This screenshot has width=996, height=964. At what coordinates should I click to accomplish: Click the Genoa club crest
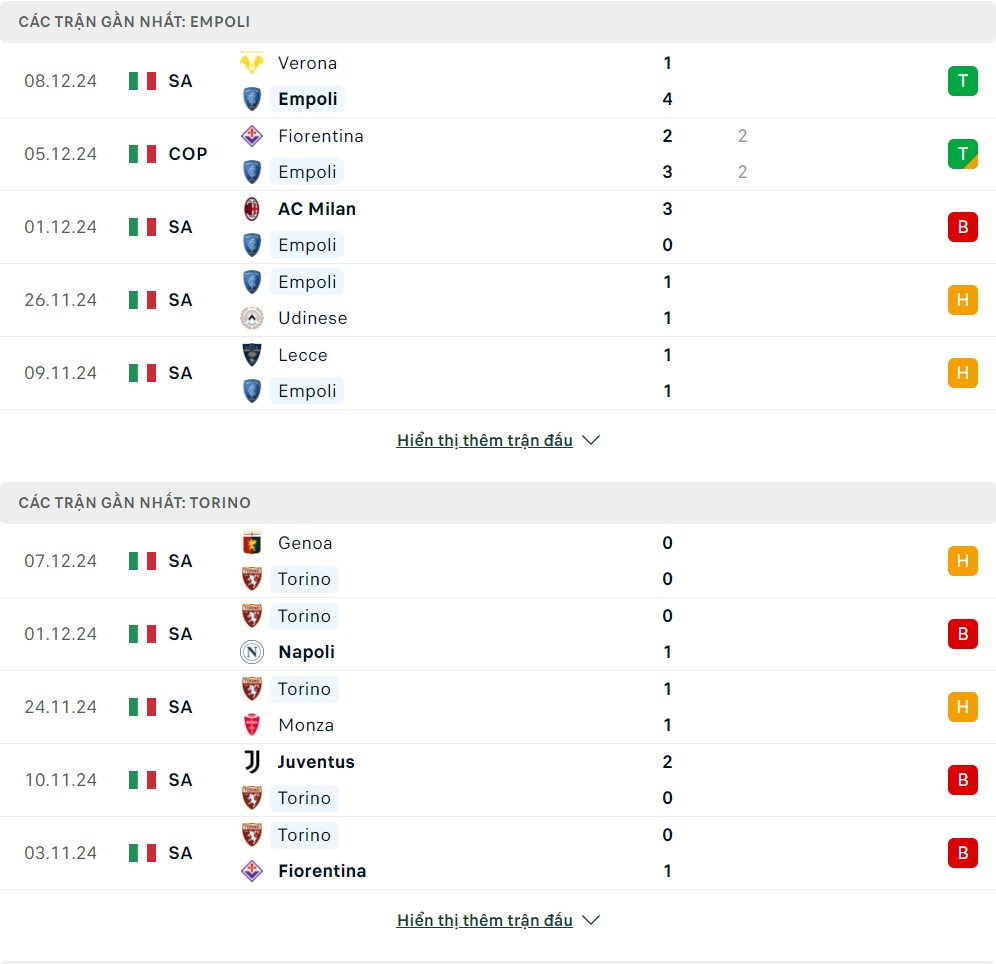tap(252, 543)
